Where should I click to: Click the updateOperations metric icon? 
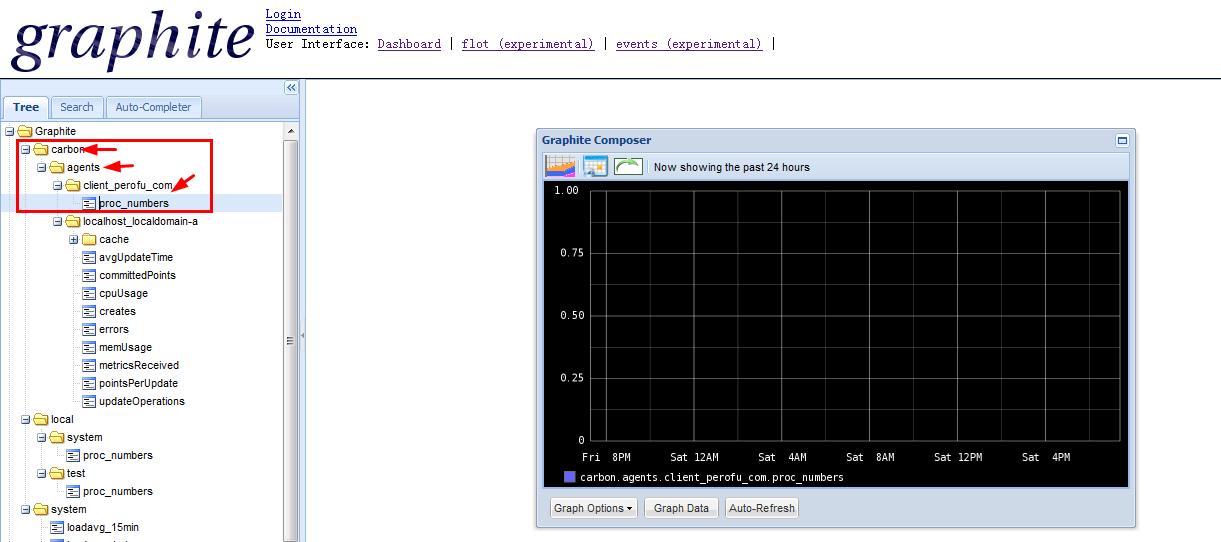click(x=90, y=401)
